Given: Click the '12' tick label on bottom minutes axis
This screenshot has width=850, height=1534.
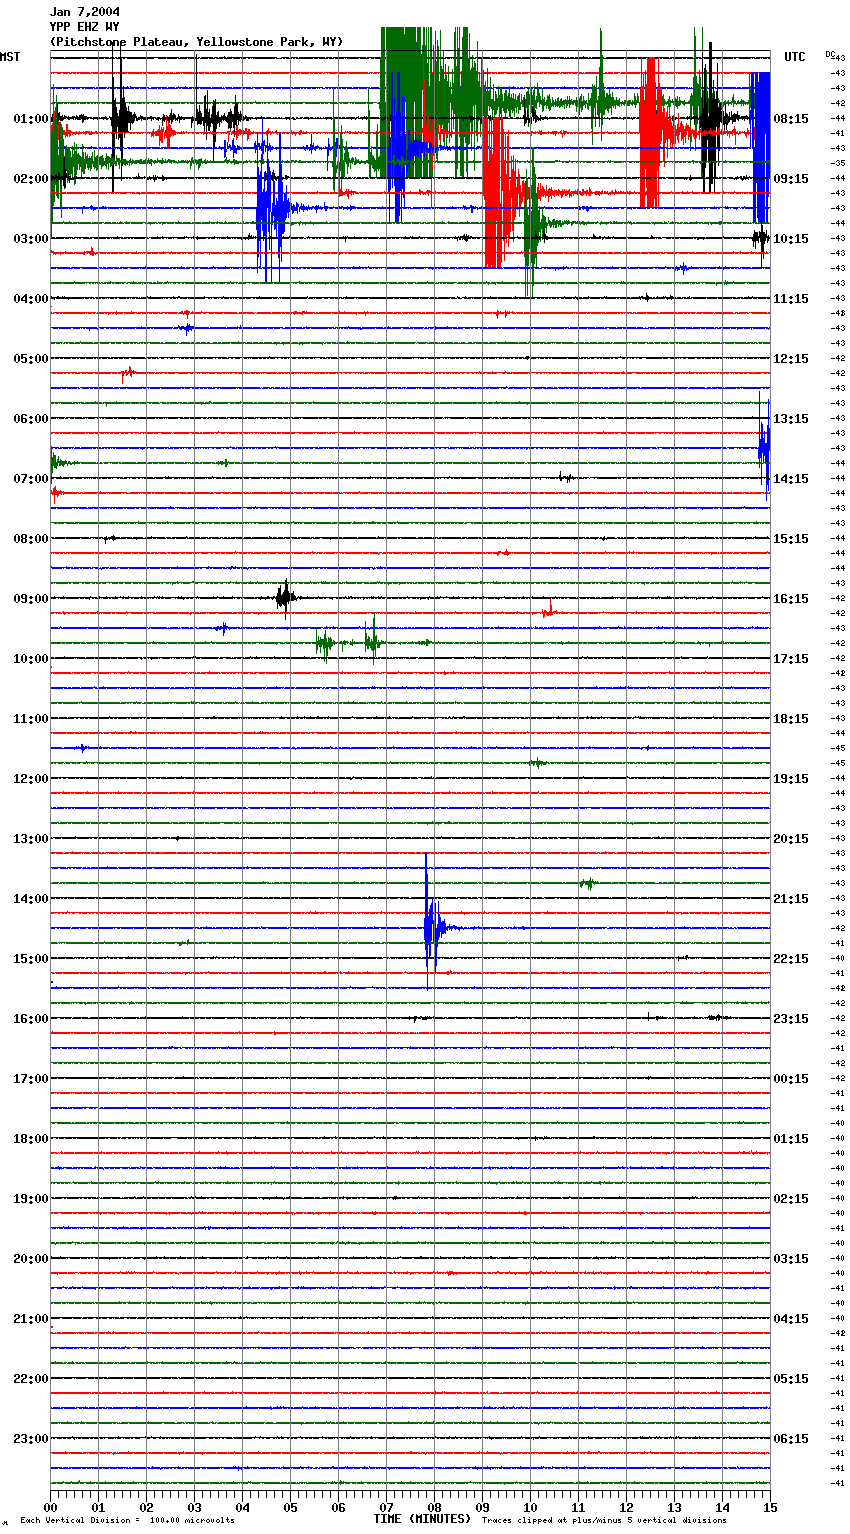Looking at the screenshot, I should click(x=626, y=1507).
